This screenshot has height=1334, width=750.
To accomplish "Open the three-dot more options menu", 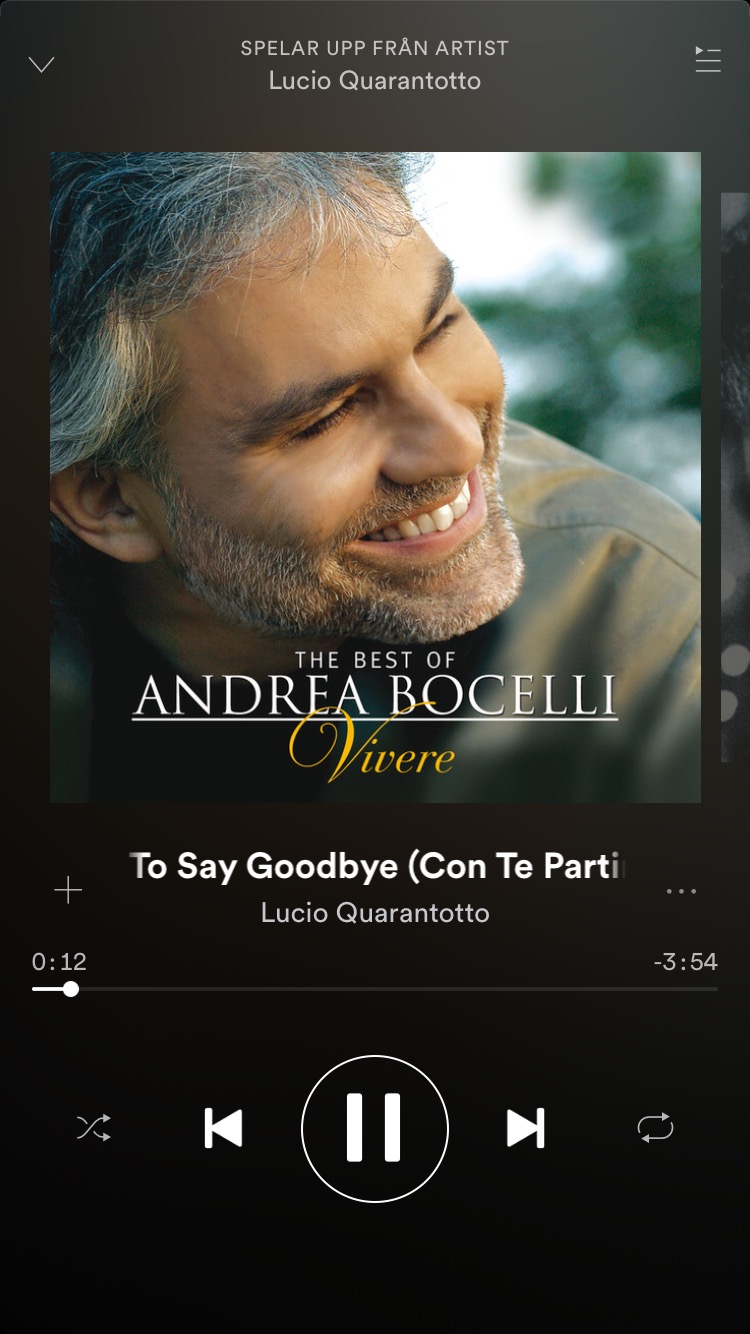I will pyautogui.click(x=681, y=891).
